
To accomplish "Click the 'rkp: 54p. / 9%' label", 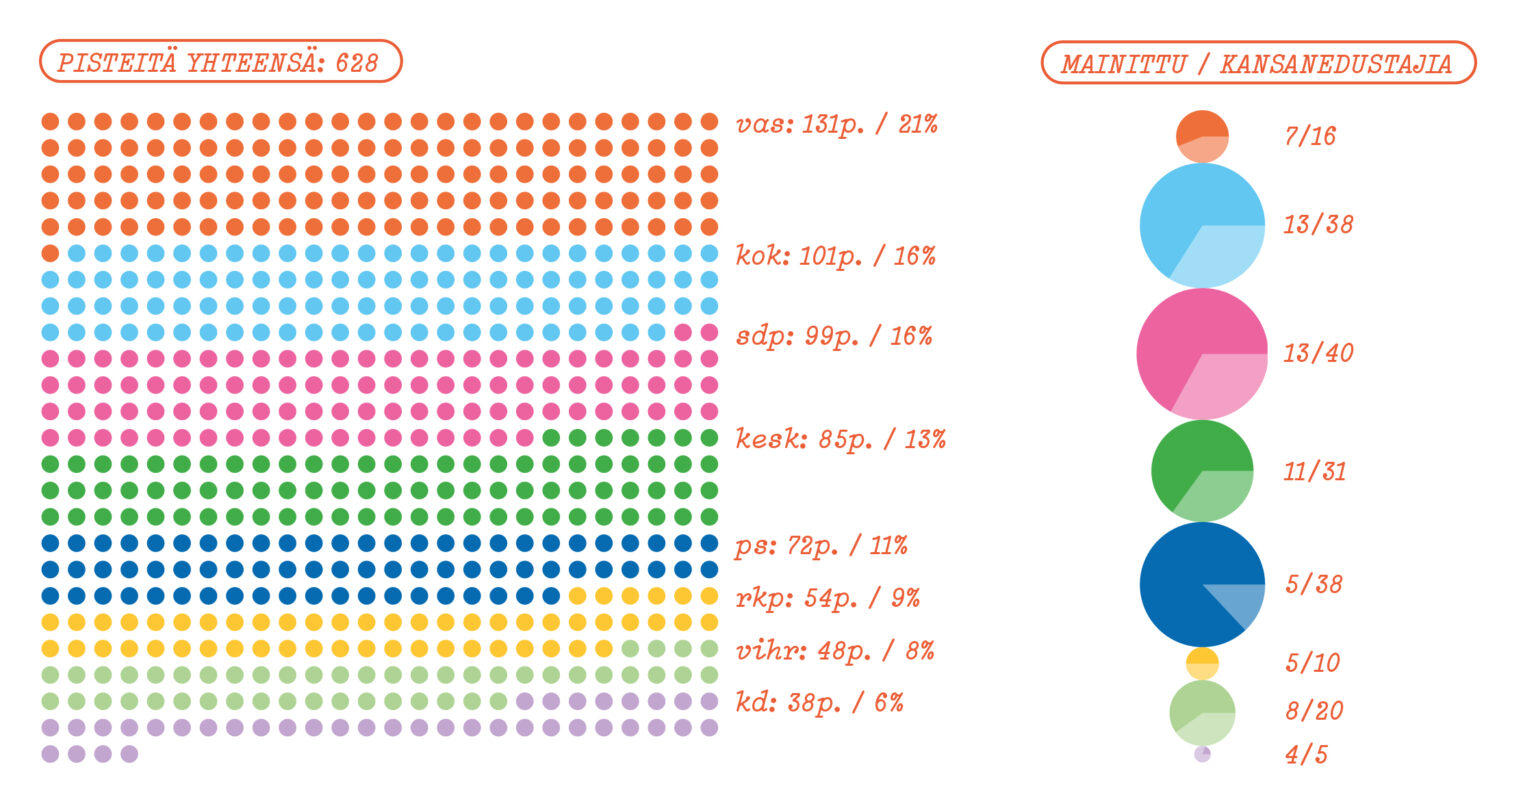I will pos(828,598).
